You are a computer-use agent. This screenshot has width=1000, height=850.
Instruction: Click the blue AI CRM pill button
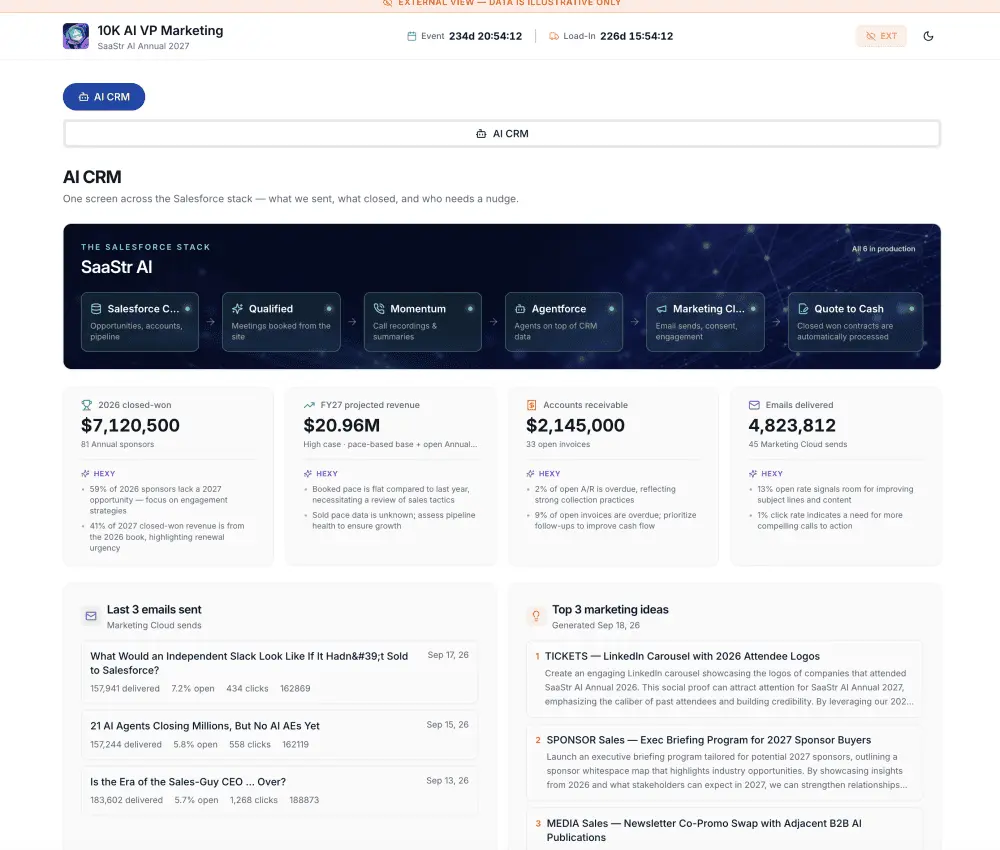click(x=104, y=97)
